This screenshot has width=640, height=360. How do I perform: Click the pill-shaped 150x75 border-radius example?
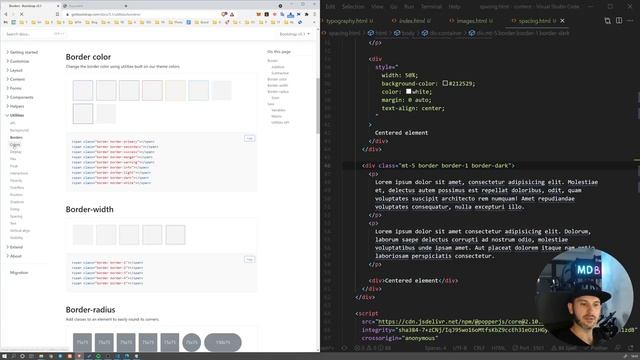[x=223, y=342]
